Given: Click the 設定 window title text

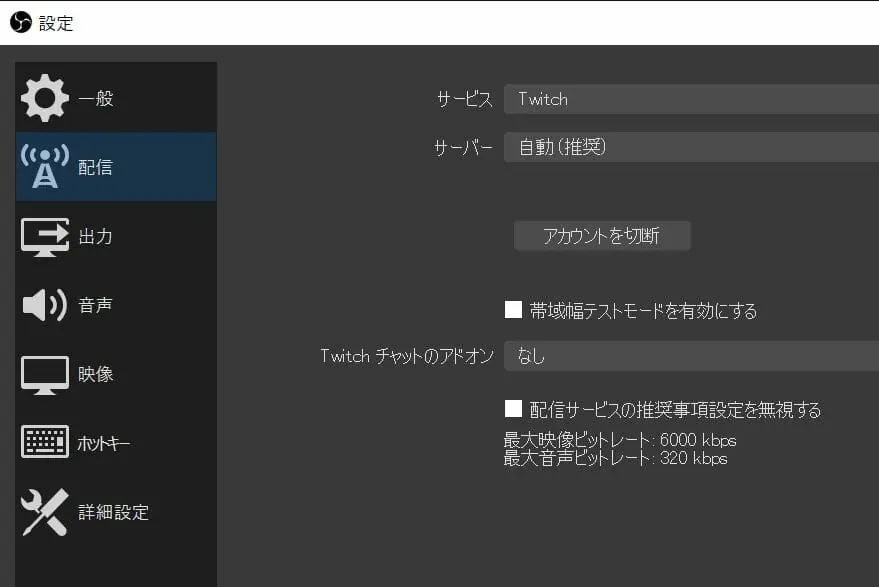Looking at the screenshot, I should point(56,23).
